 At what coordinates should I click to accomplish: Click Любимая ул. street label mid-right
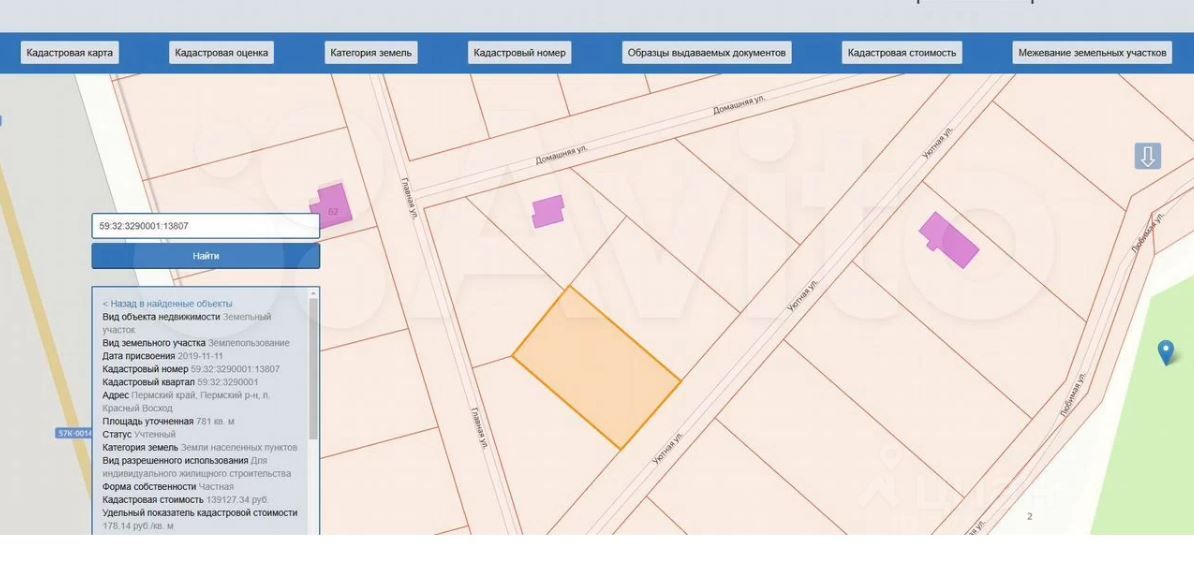[x=1072, y=394]
